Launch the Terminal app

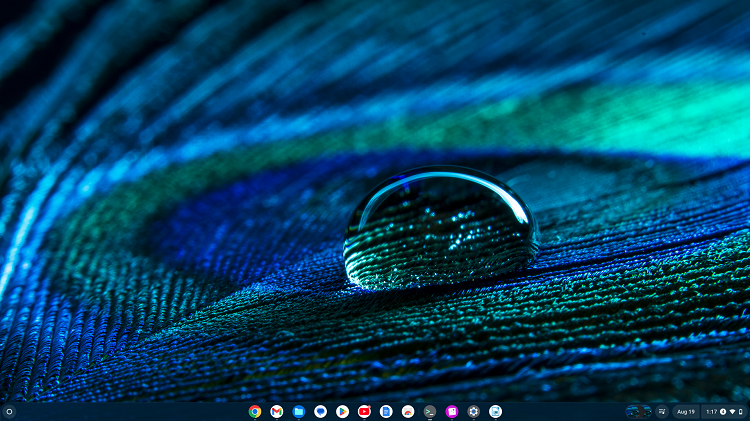coord(430,411)
